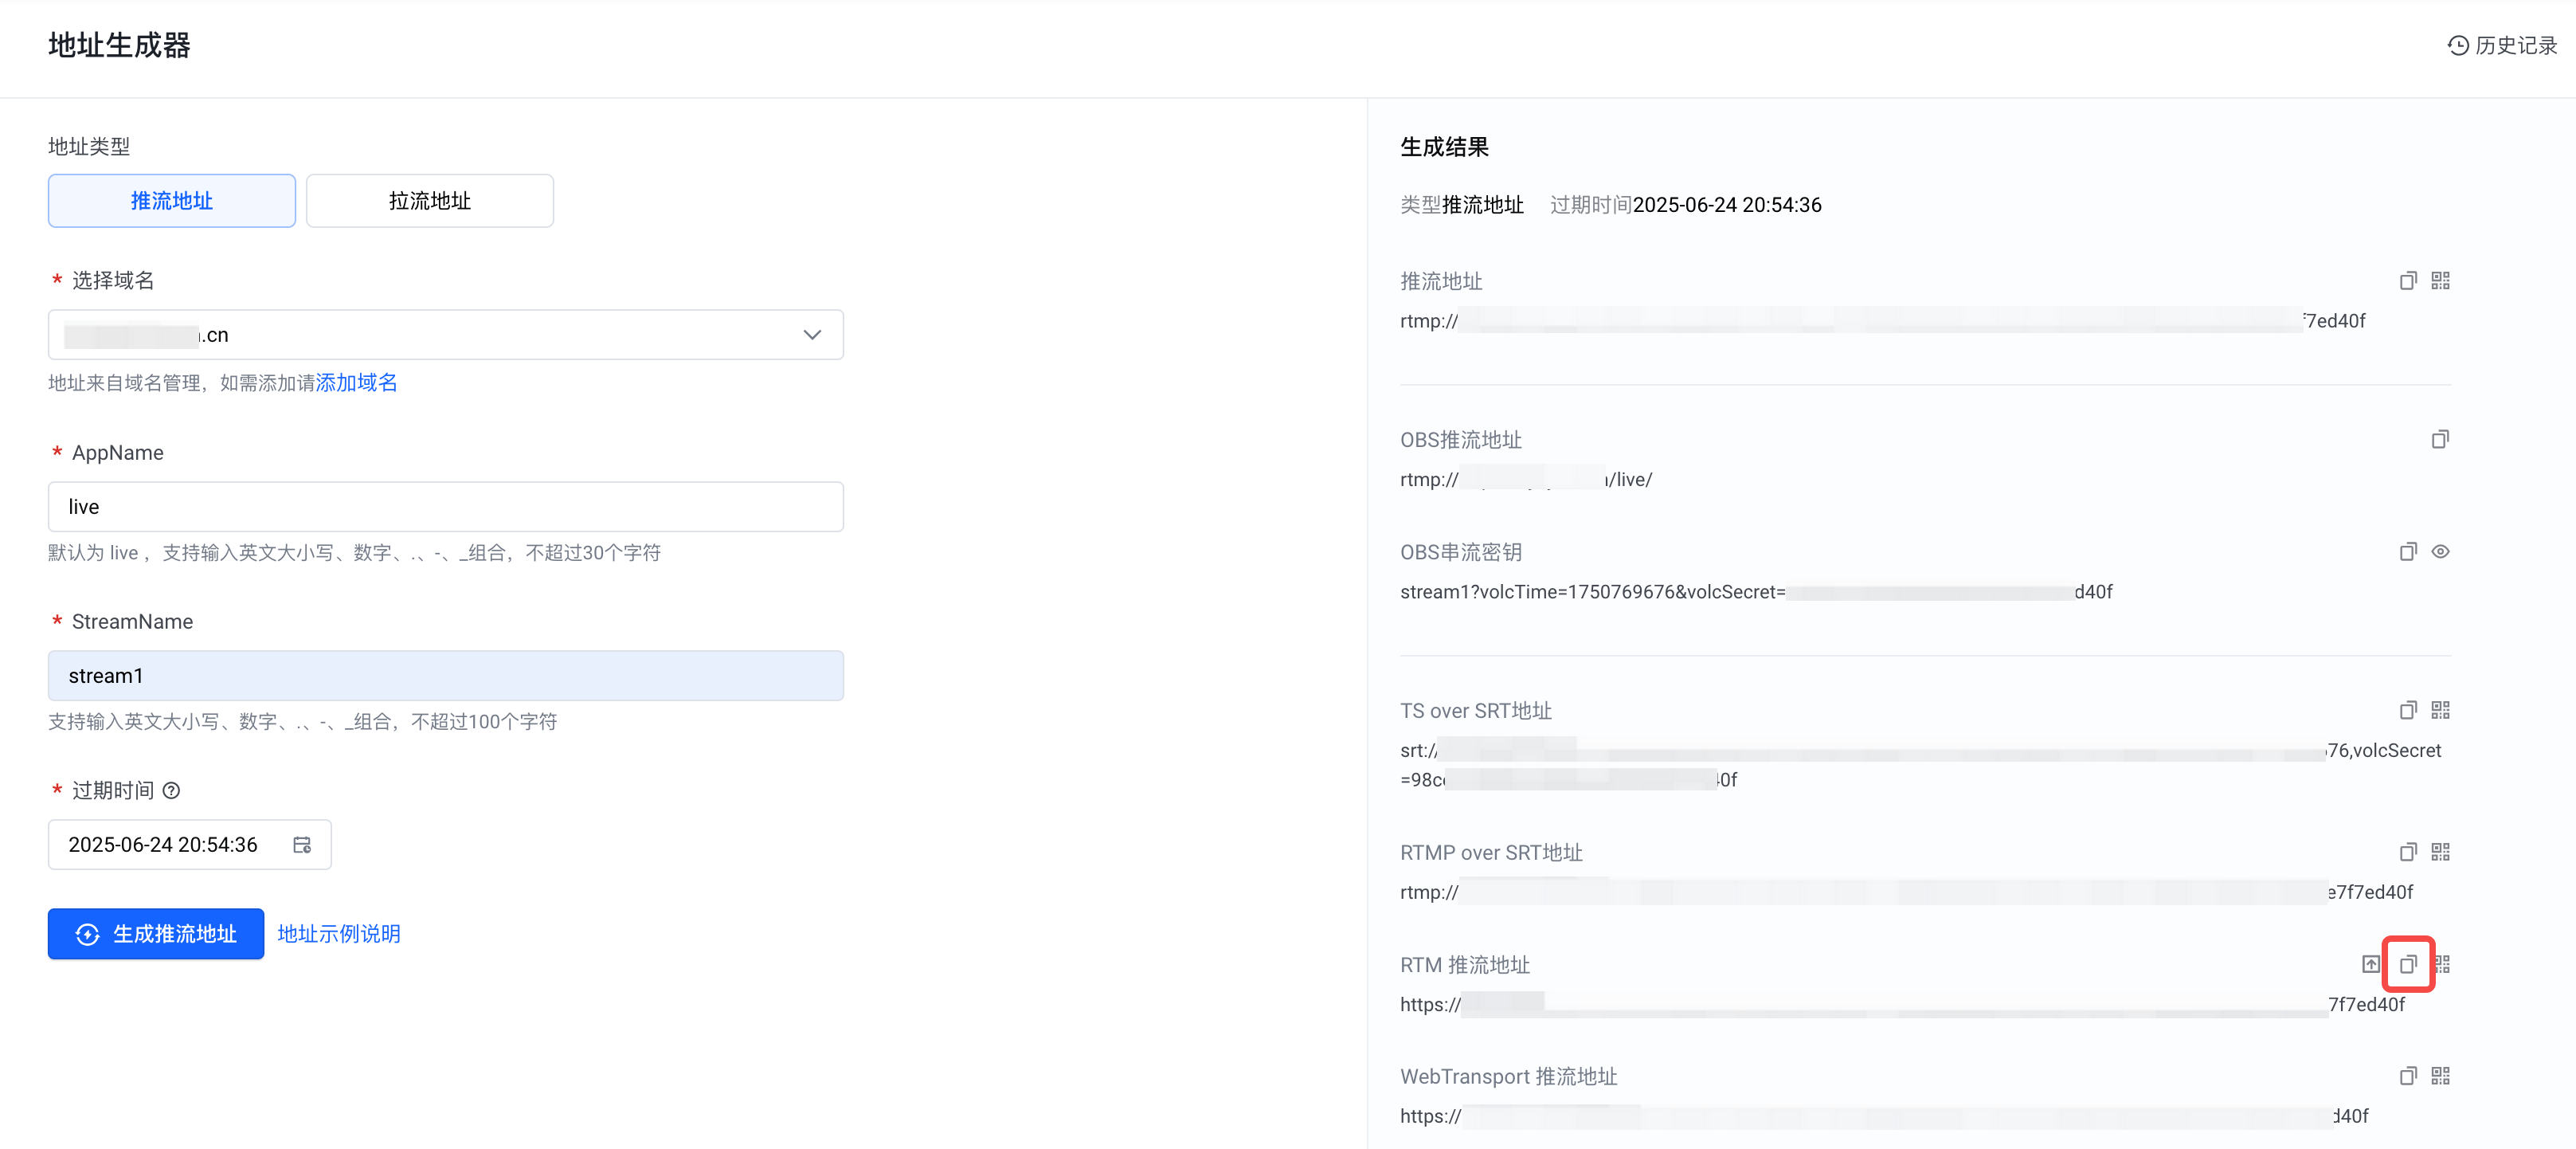
Task: Copy the WebTransport 推流地址
Action: point(2407,1076)
